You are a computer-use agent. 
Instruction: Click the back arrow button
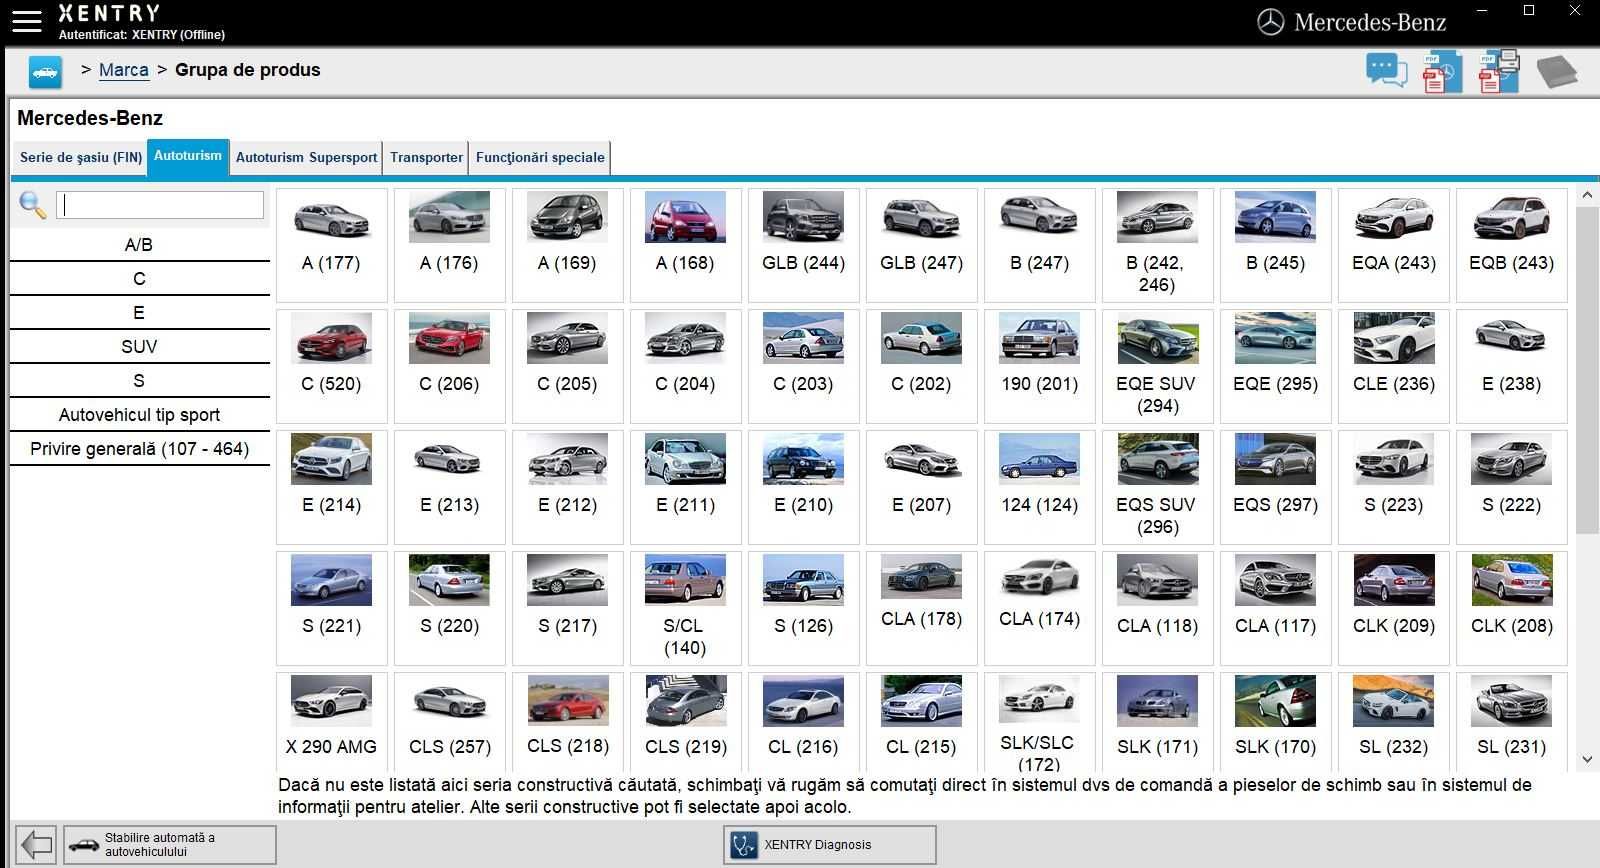(x=36, y=845)
